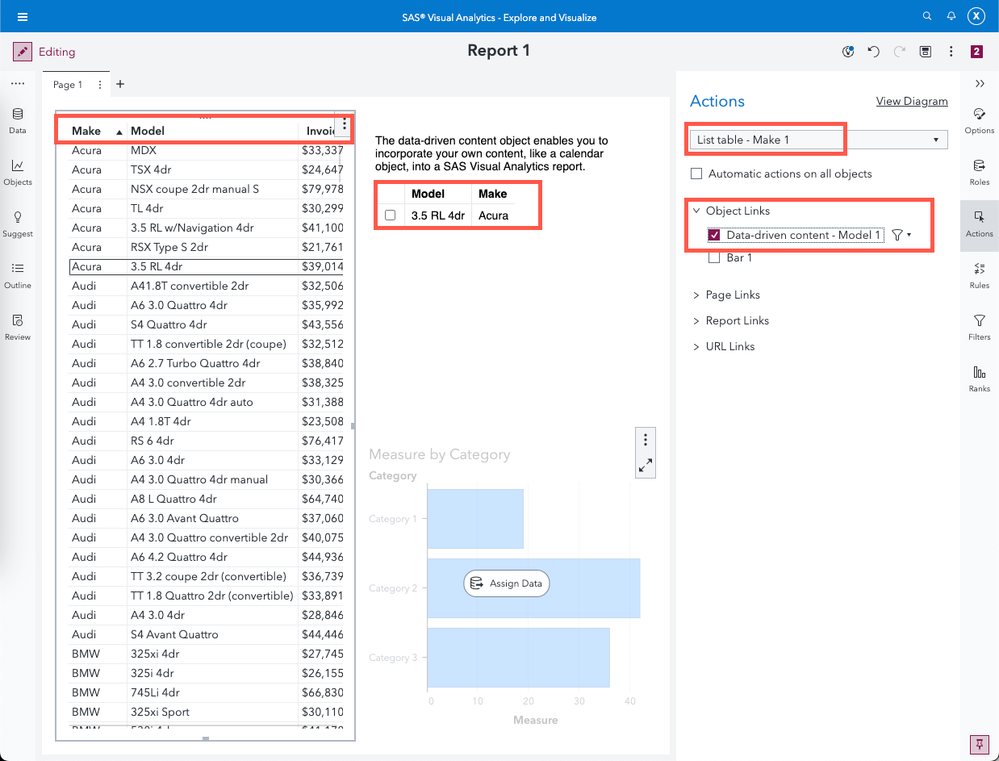Open the Rules pane

pyautogui.click(x=979, y=276)
